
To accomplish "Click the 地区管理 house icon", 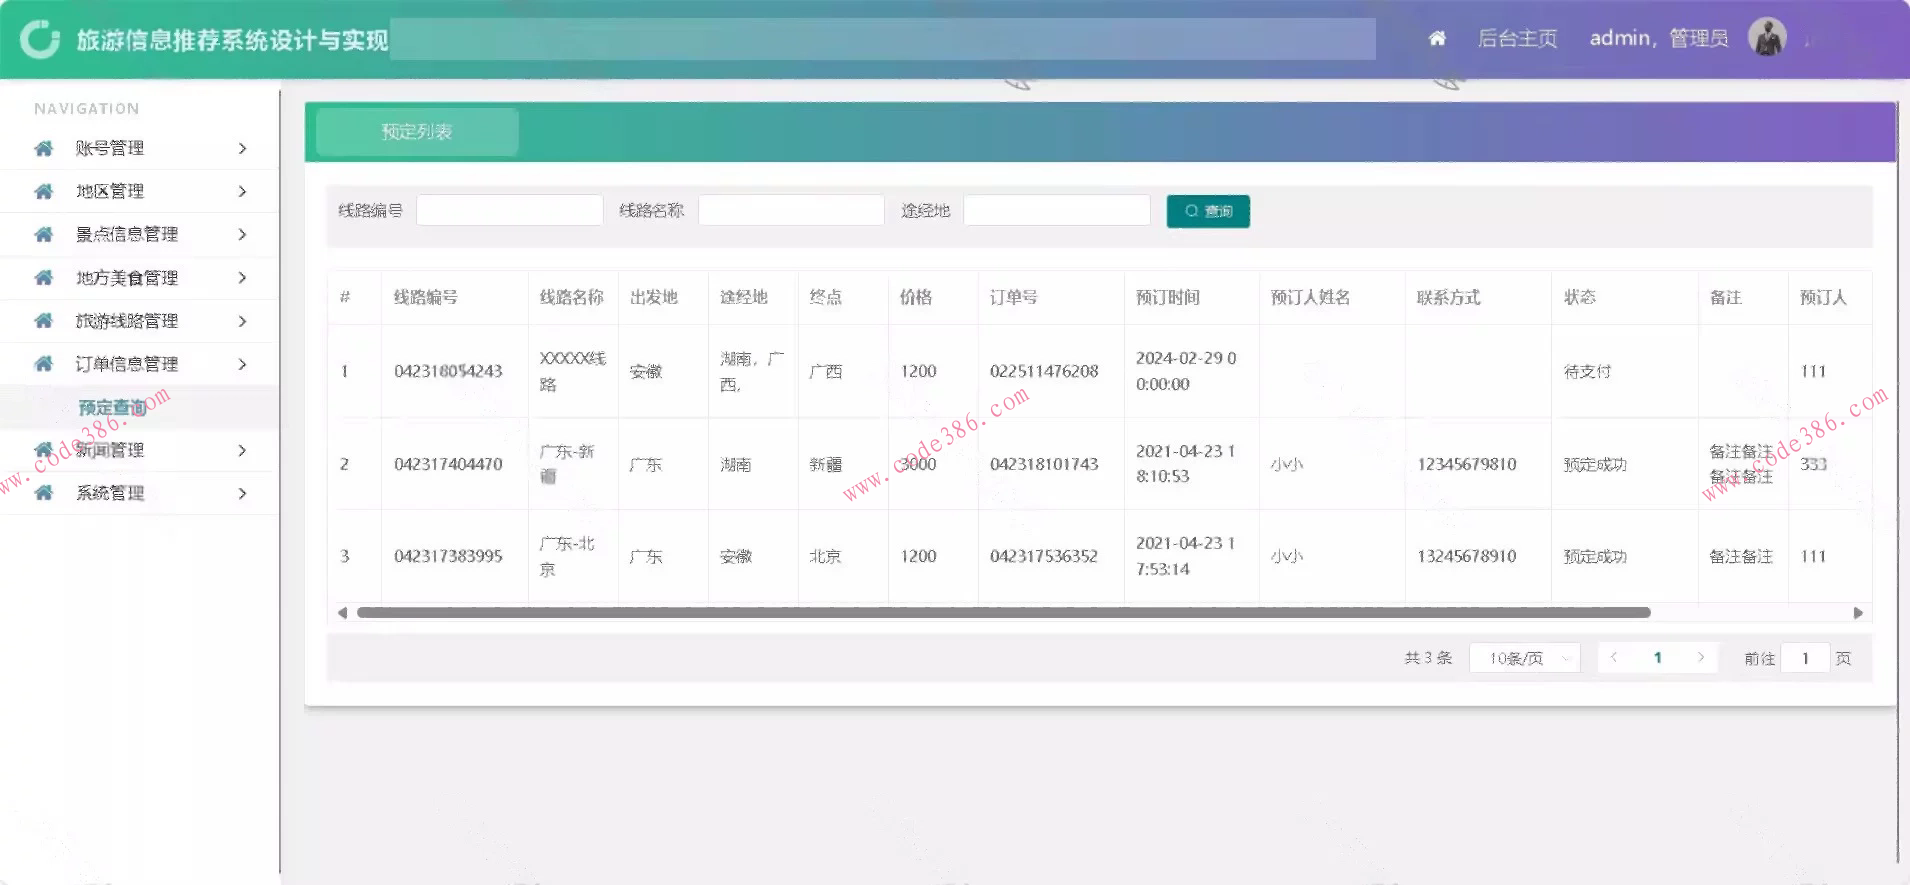I will pos(43,191).
